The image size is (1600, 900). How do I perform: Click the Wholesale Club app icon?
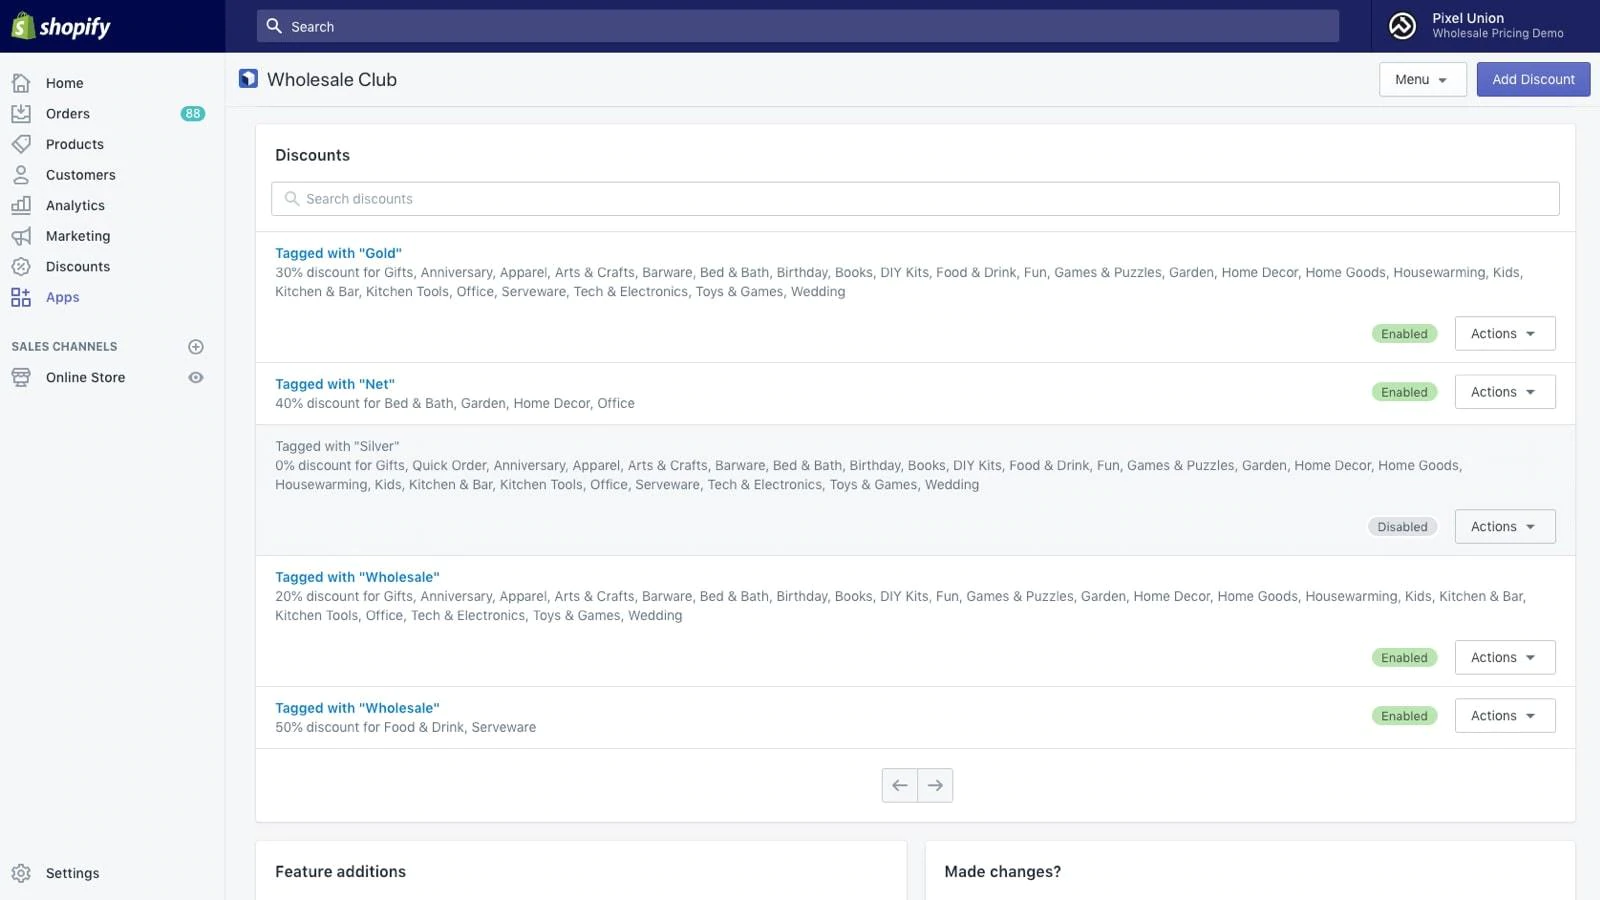[248, 79]
